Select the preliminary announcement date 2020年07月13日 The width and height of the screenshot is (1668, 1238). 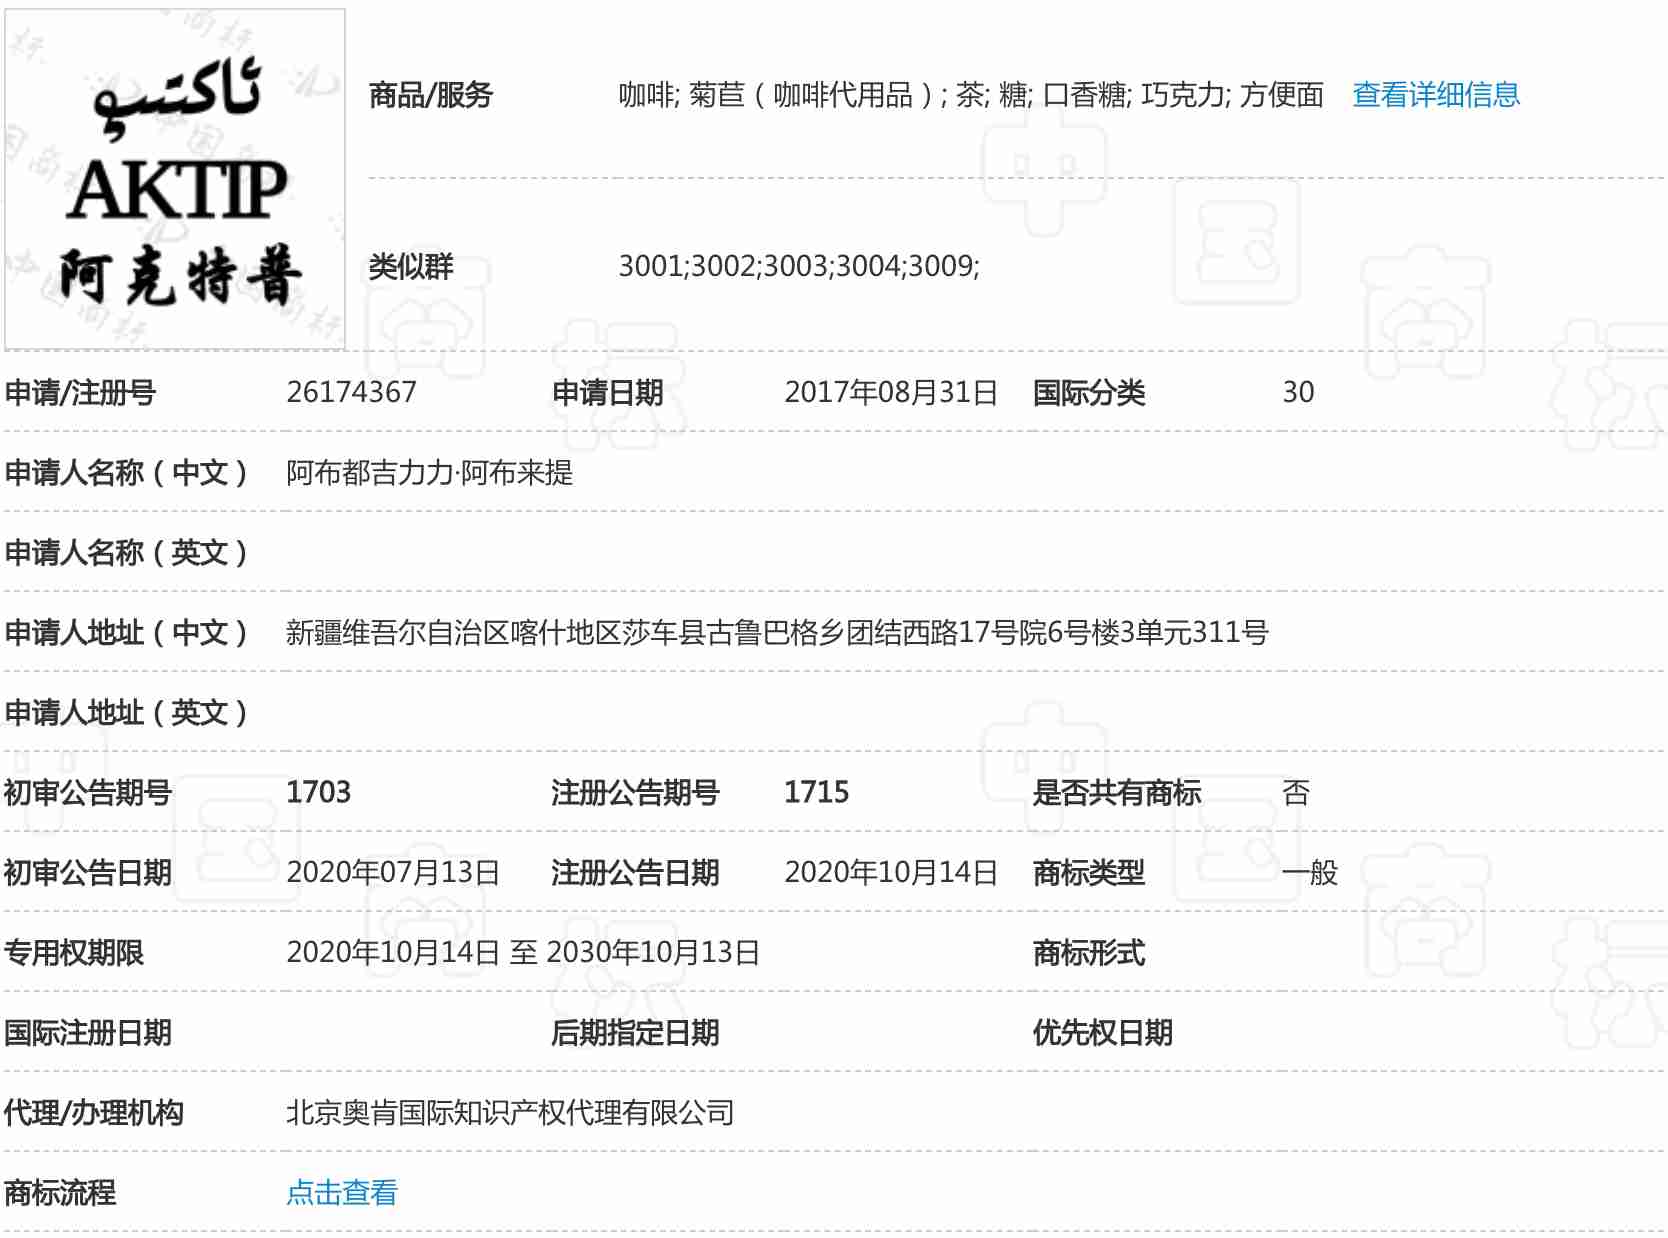point(392,872)
